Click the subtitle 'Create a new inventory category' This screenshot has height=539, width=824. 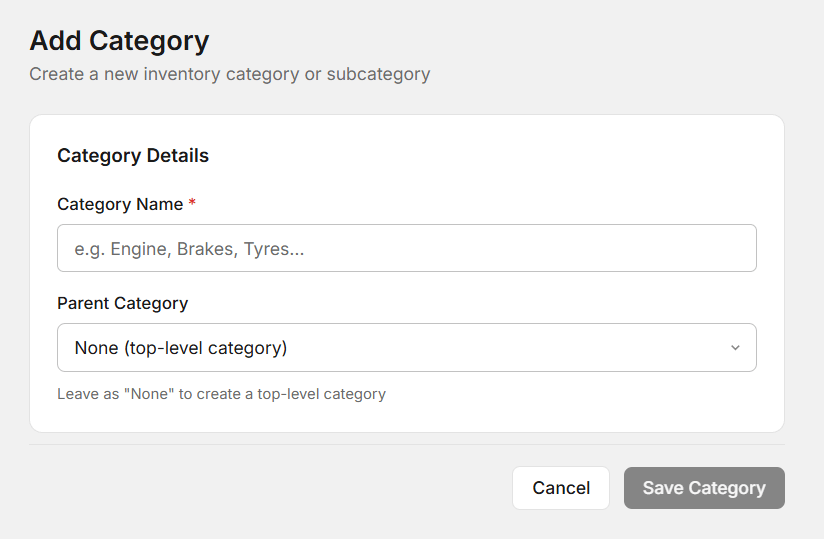[x=229, y=74]
